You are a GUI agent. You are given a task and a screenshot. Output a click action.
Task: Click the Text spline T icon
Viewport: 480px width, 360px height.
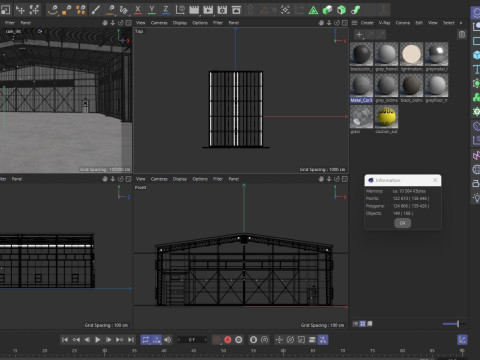click(x=476, y=69)
